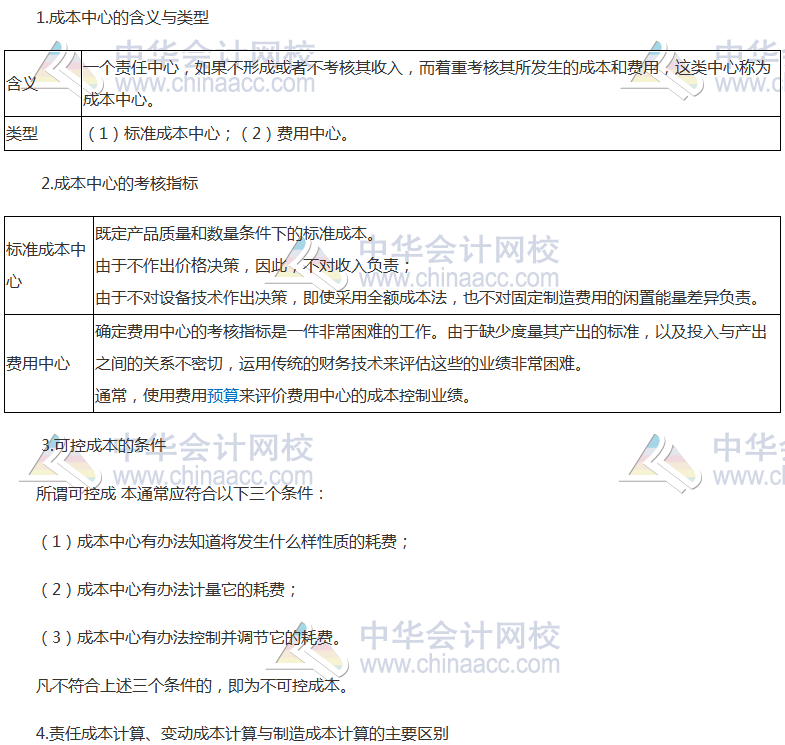785x745 pixels.
Task: Click the 类型 table cell label
Action: point(22,133)
